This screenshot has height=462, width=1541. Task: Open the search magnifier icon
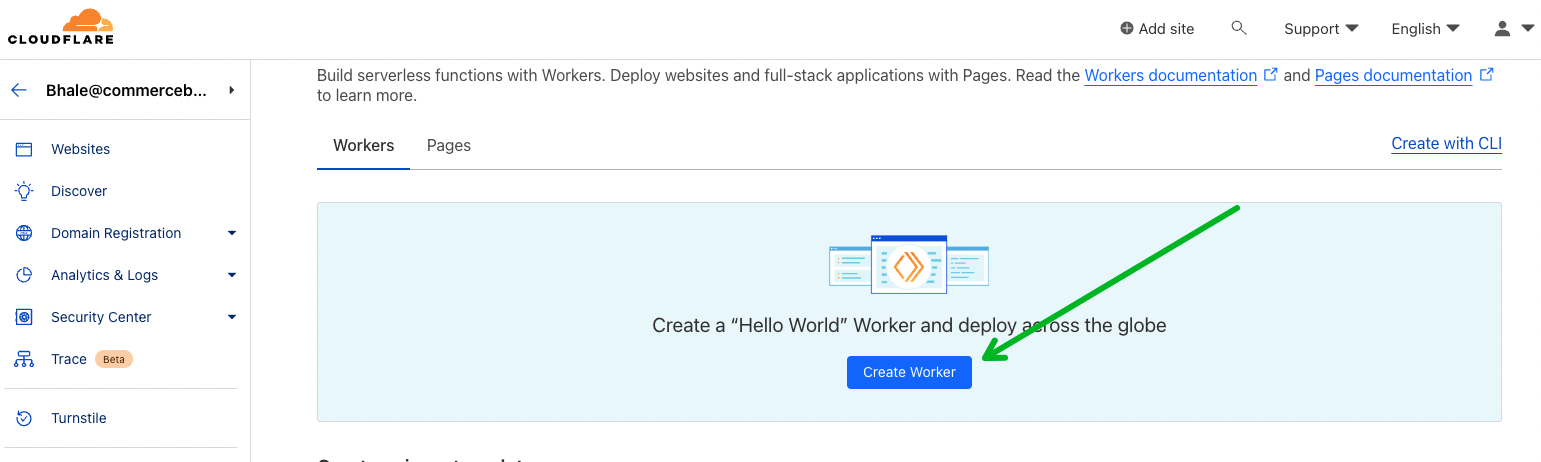pos(1239,28)
